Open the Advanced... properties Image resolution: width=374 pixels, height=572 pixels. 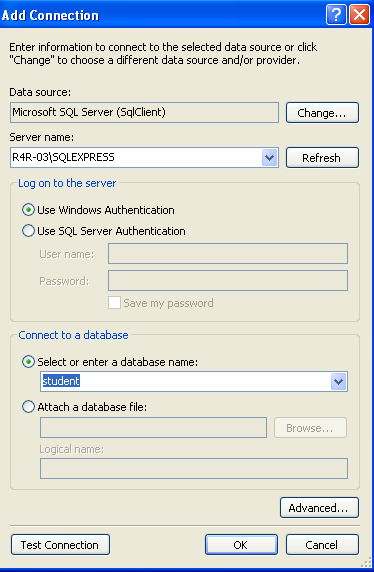(x=319, y=508)
